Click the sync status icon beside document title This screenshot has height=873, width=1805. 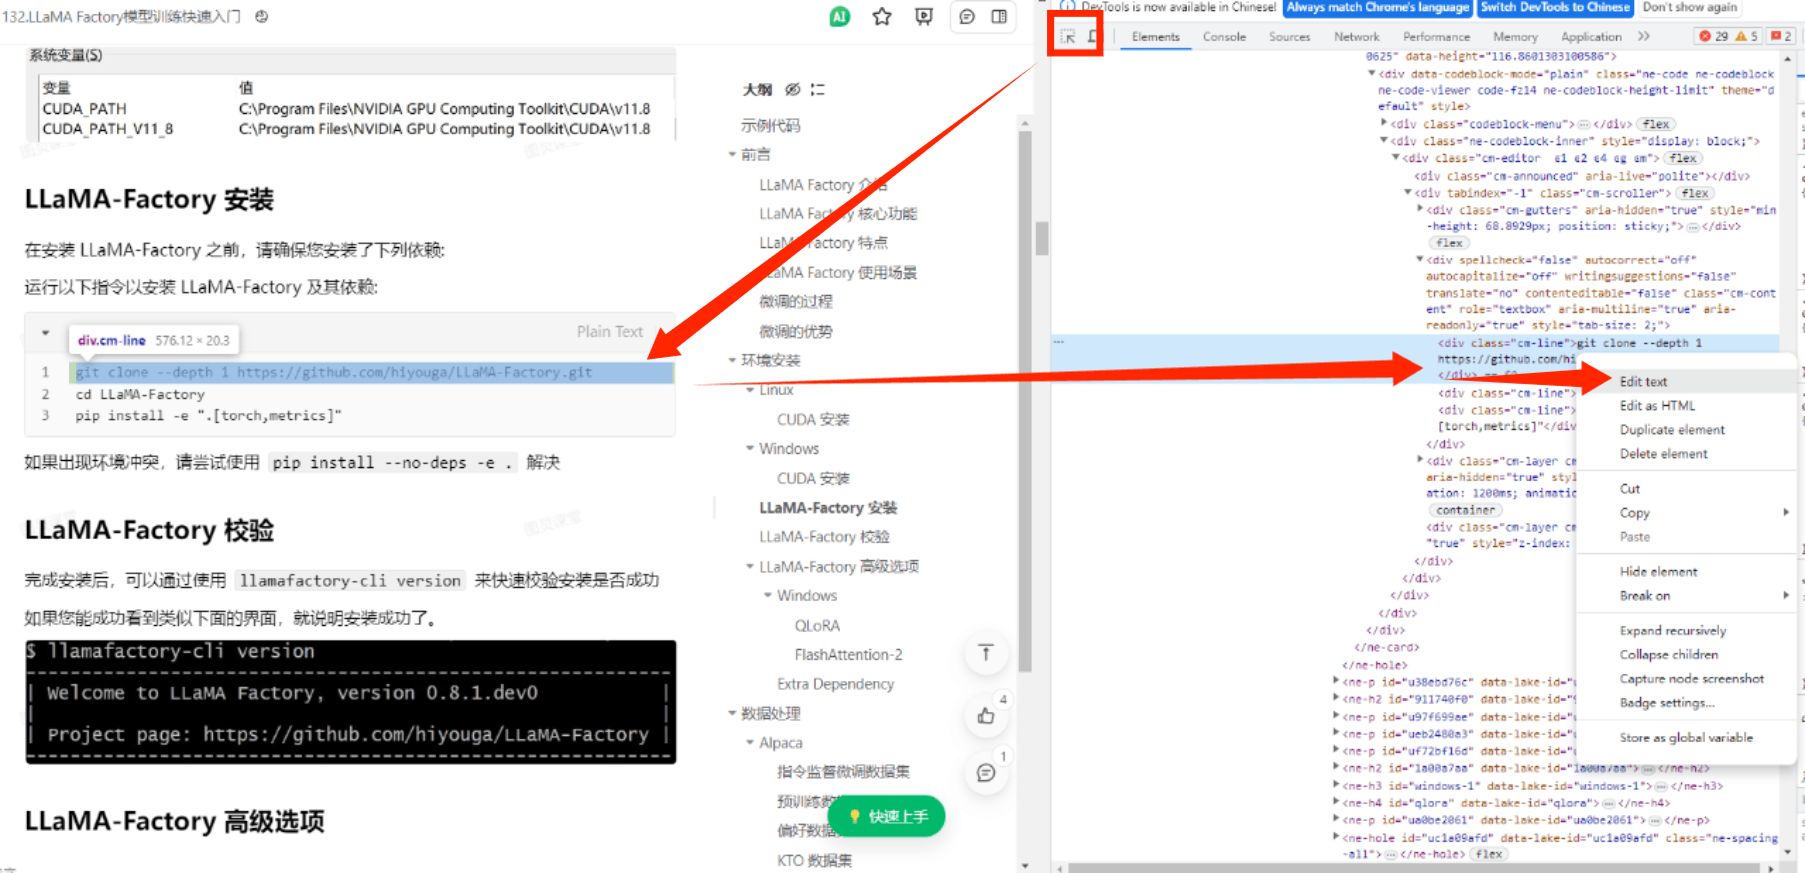pos(262,16)
